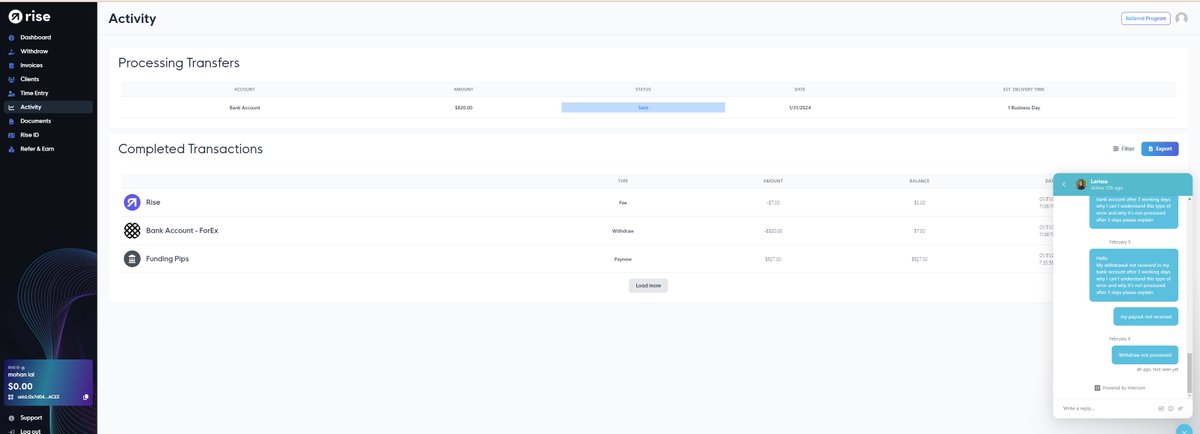Open the GIF picker in the chat reply bar
Image resolution: width=1200 pixels, height=434 pixels.
point(1161,408)
